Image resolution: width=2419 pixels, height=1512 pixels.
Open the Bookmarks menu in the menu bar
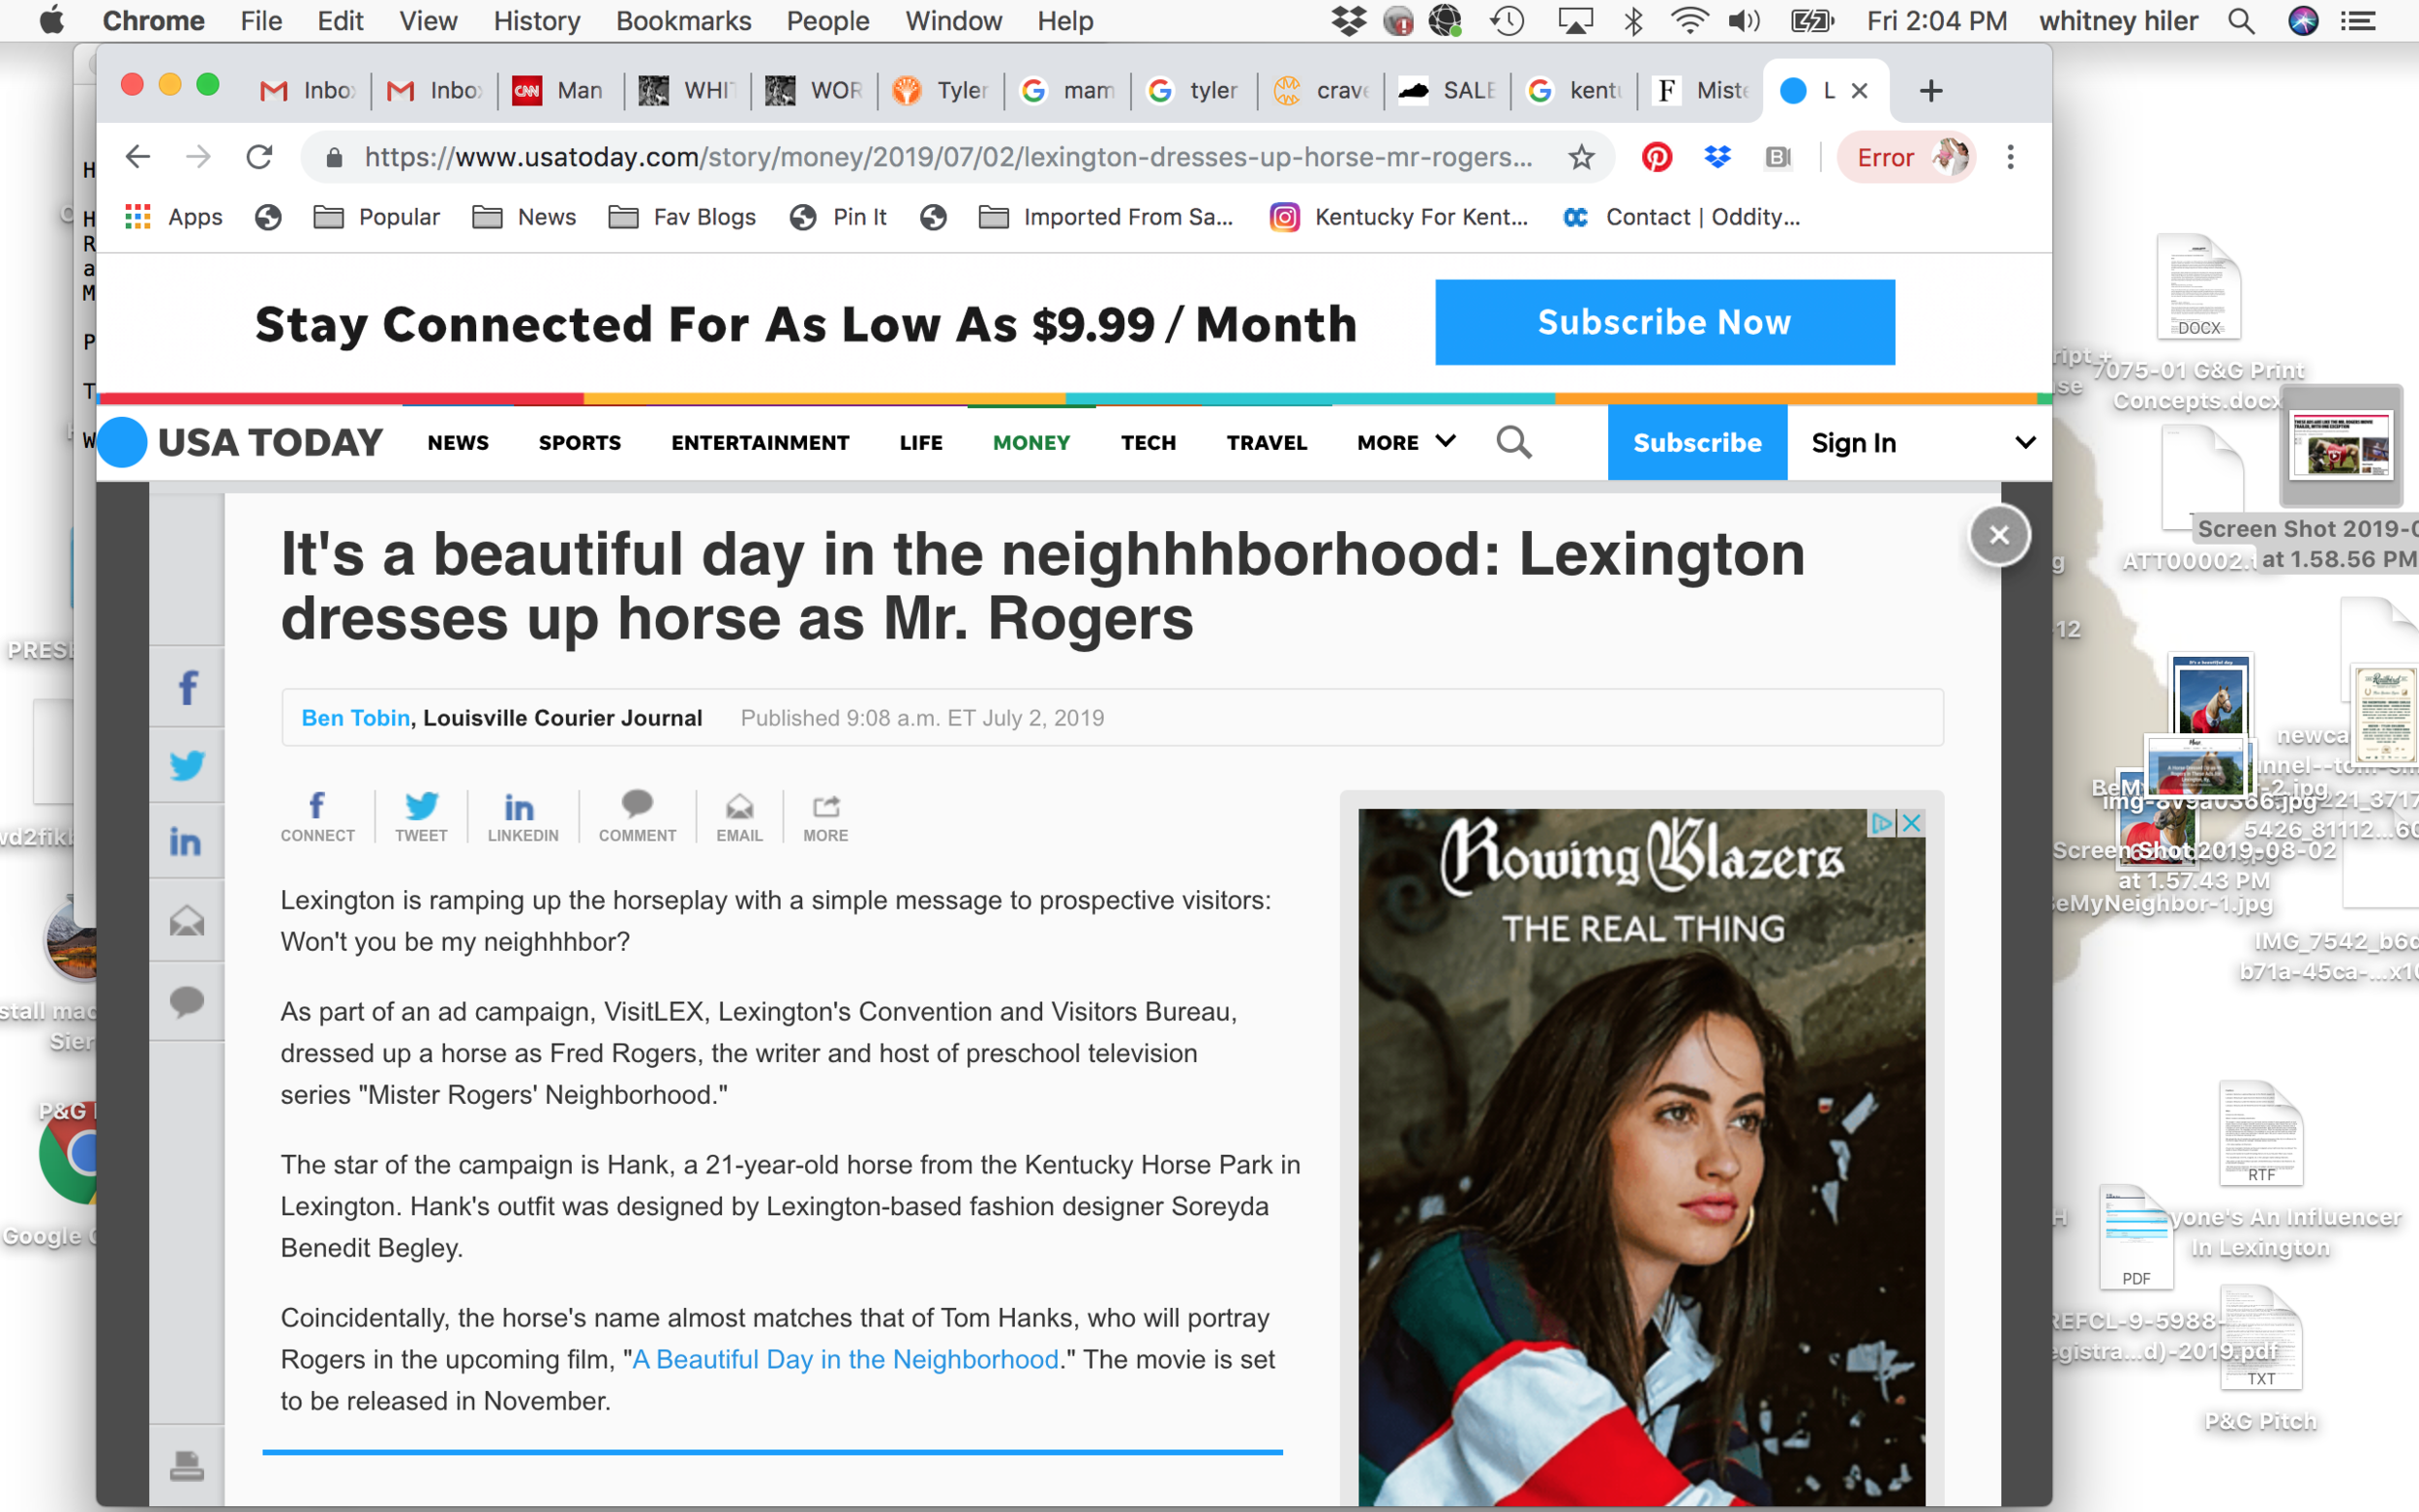683,21
